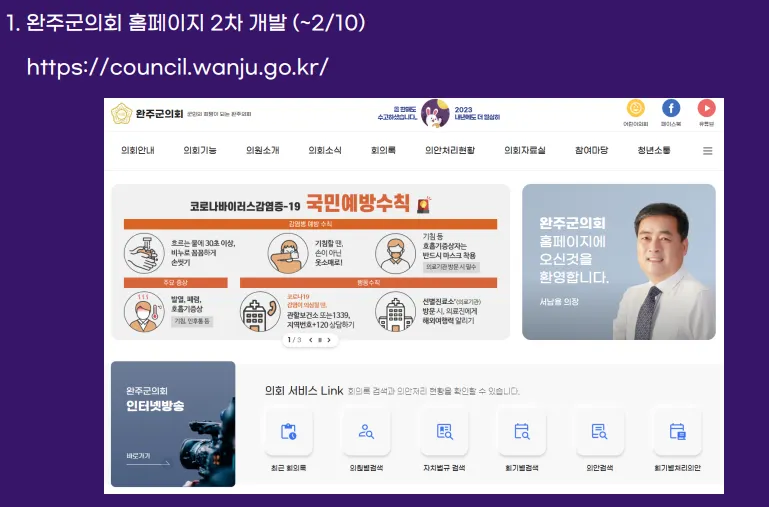Click the slide title 완주군의회 홈페이지 2차 개발
This screenshot has height=507, width=769.
[186, 23]
